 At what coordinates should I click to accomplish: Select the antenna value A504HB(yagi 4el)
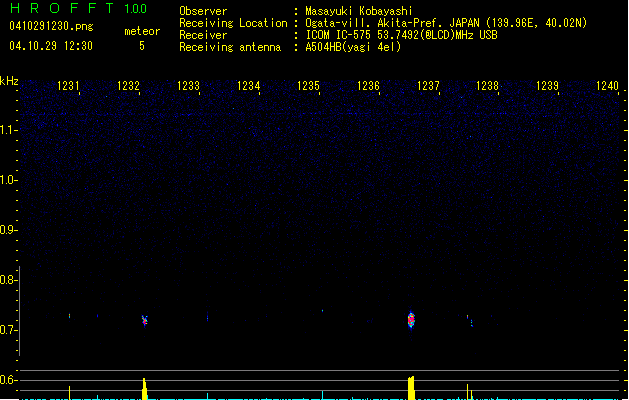click(x=353, y=47)
